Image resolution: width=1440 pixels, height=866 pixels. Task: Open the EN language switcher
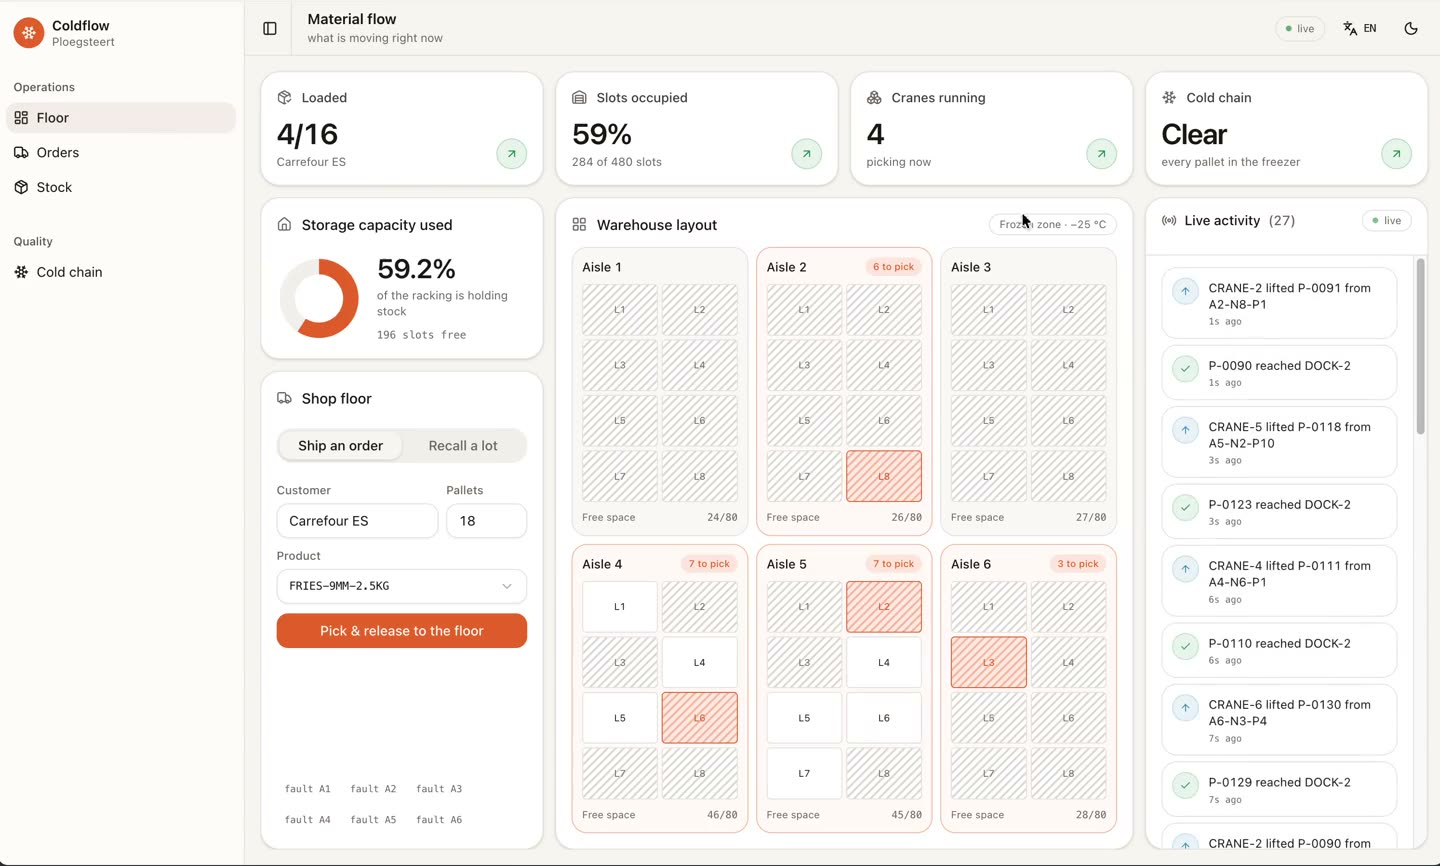[x=1360, y=29]
